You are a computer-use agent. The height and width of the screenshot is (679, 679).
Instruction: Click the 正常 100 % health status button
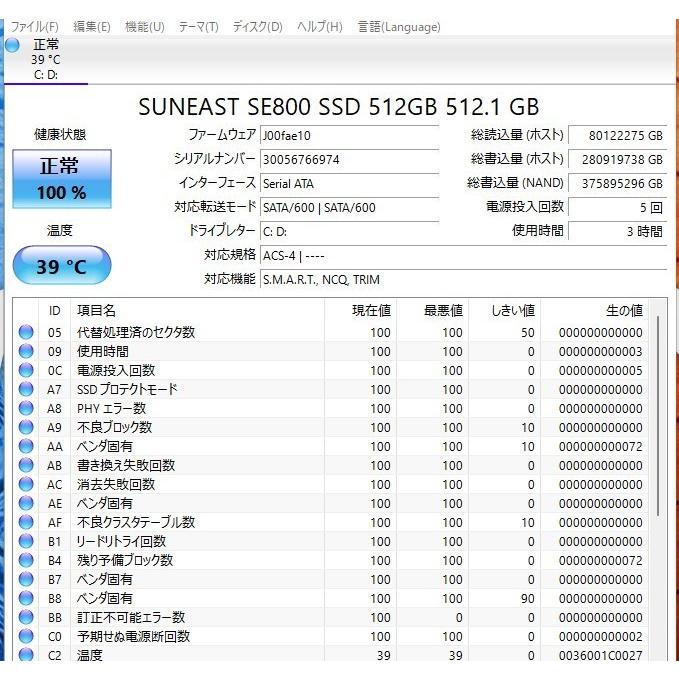click(62, 179)
